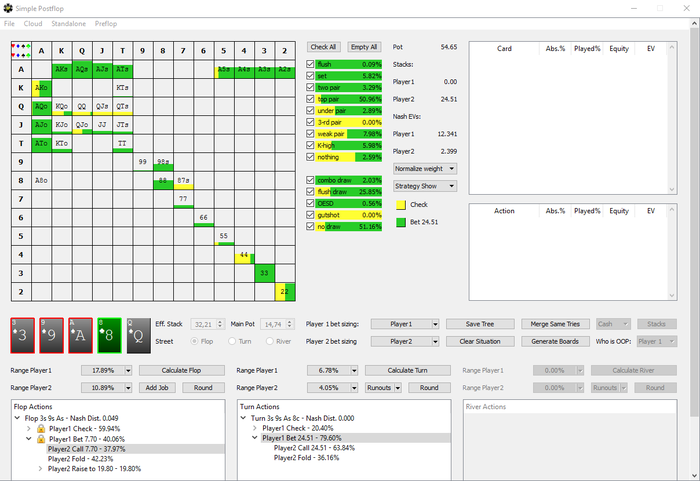Open the File menu
The height and width of the screenshot is (481, 700).
click(9, 24)
